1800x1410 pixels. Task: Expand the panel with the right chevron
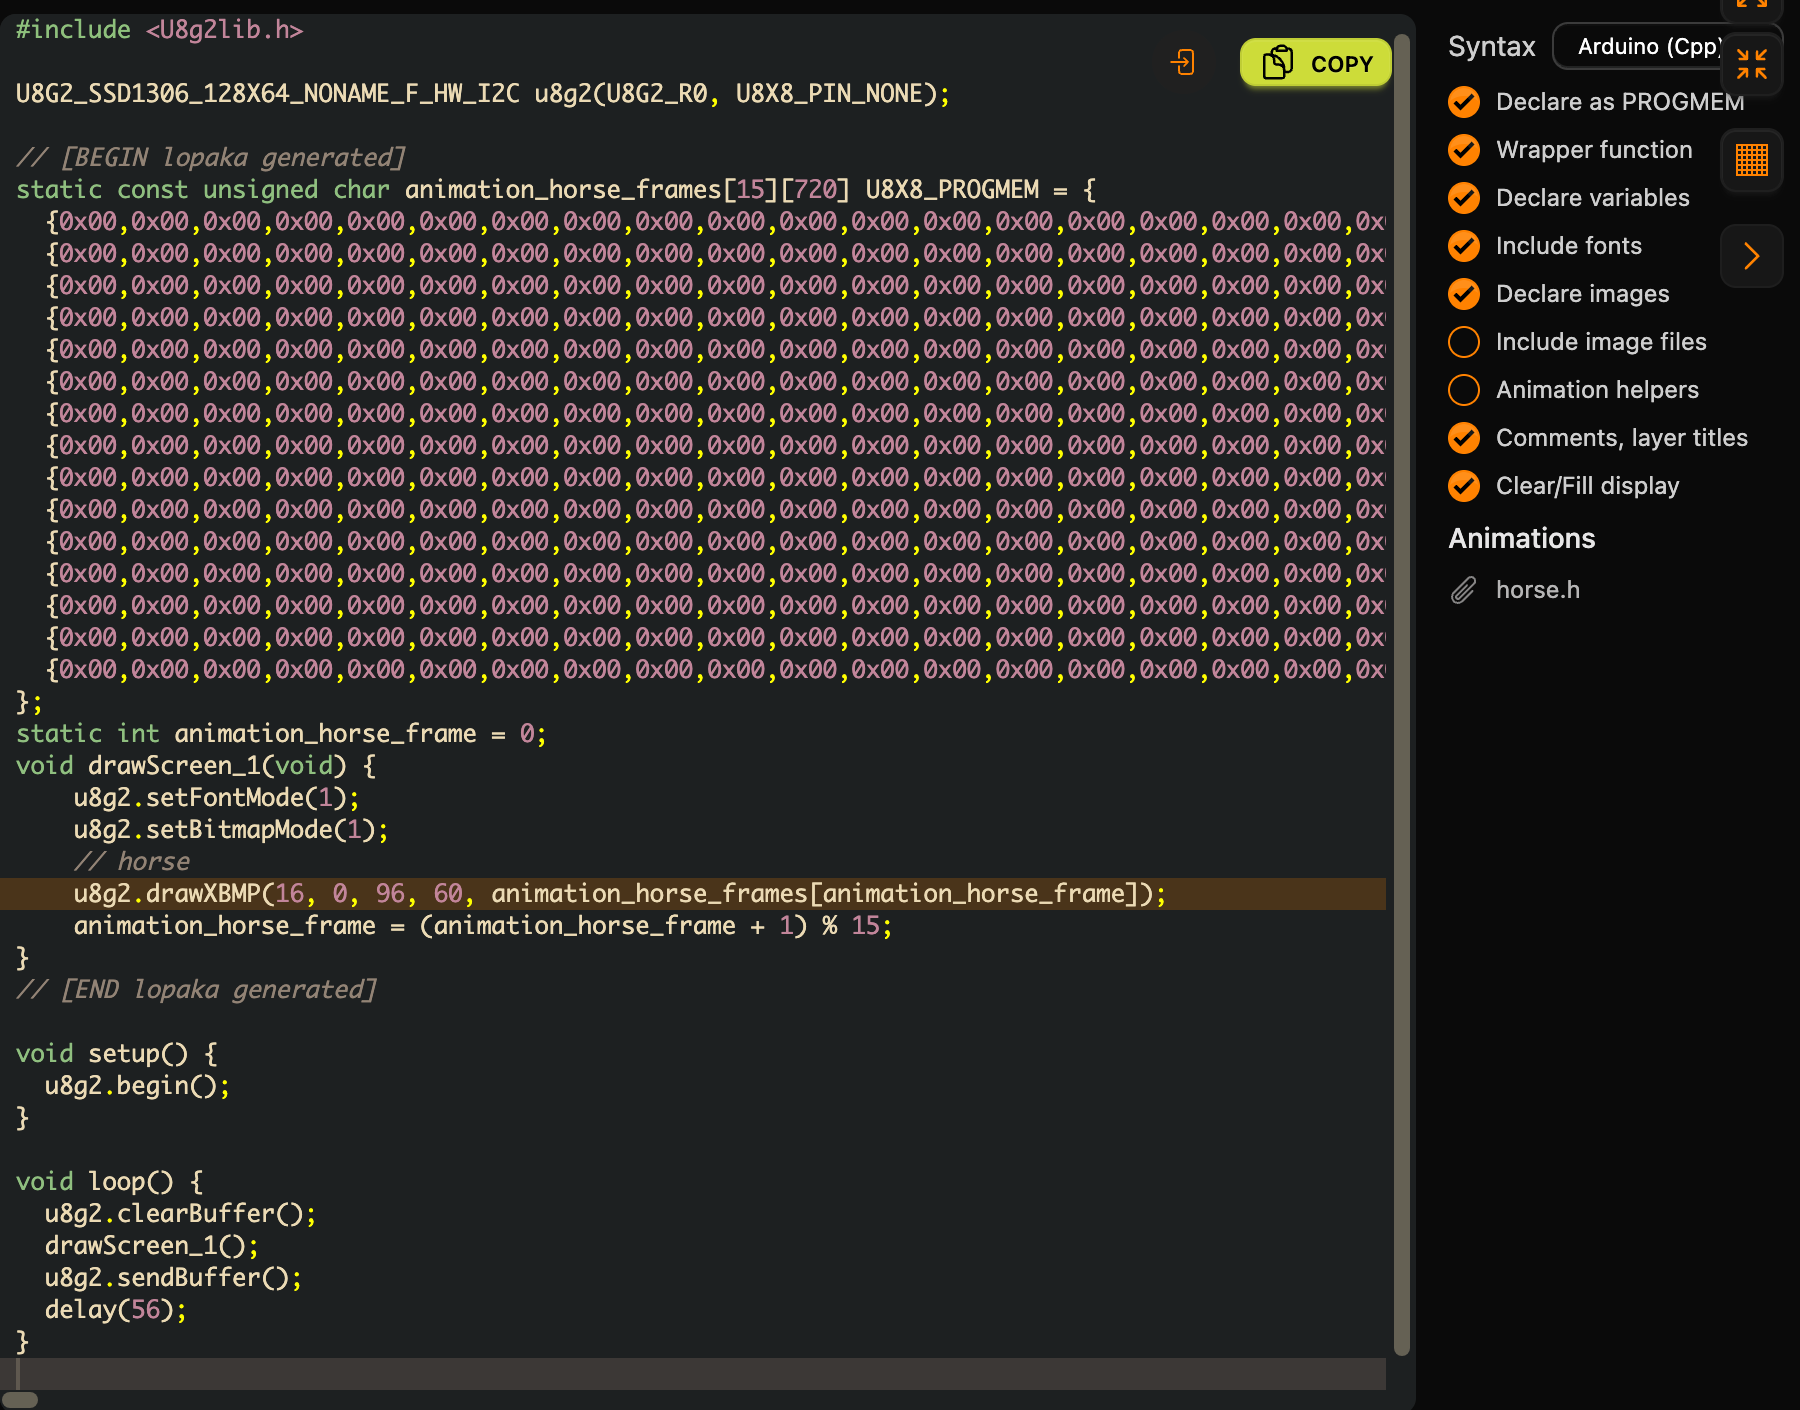click(1751, 256)
